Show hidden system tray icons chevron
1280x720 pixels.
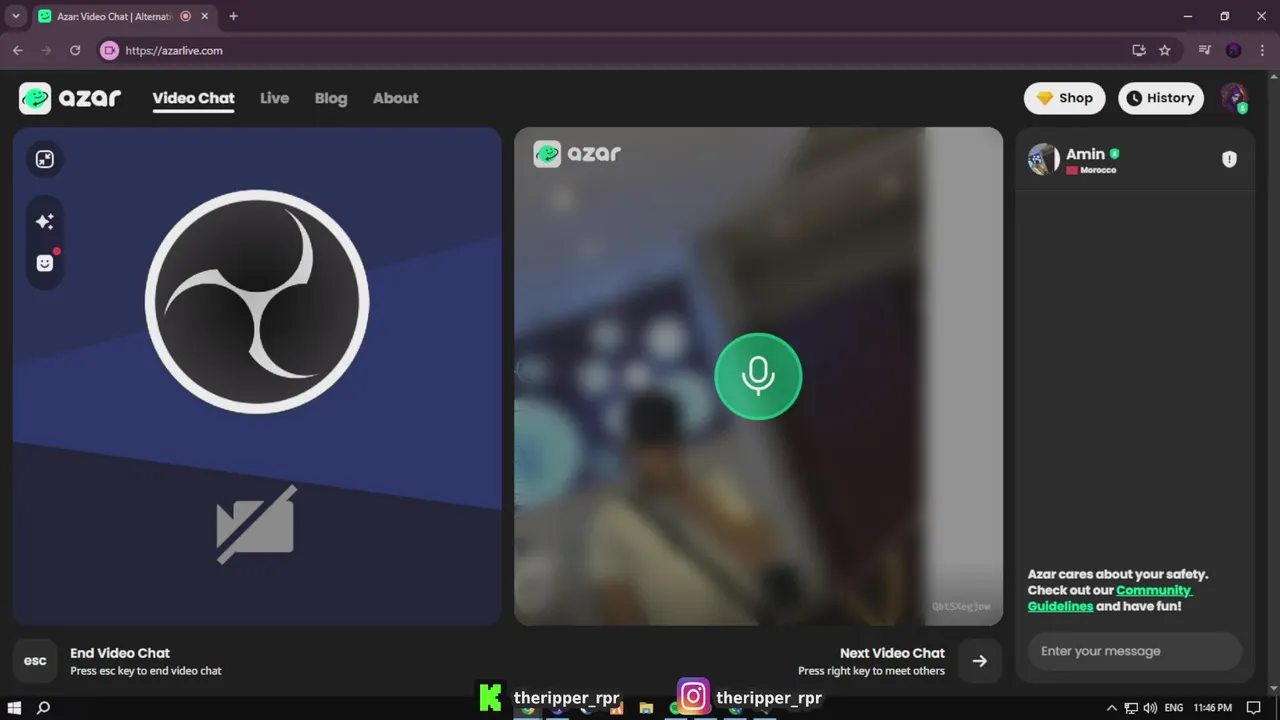pyautogui.click(x=1111, y=707)
